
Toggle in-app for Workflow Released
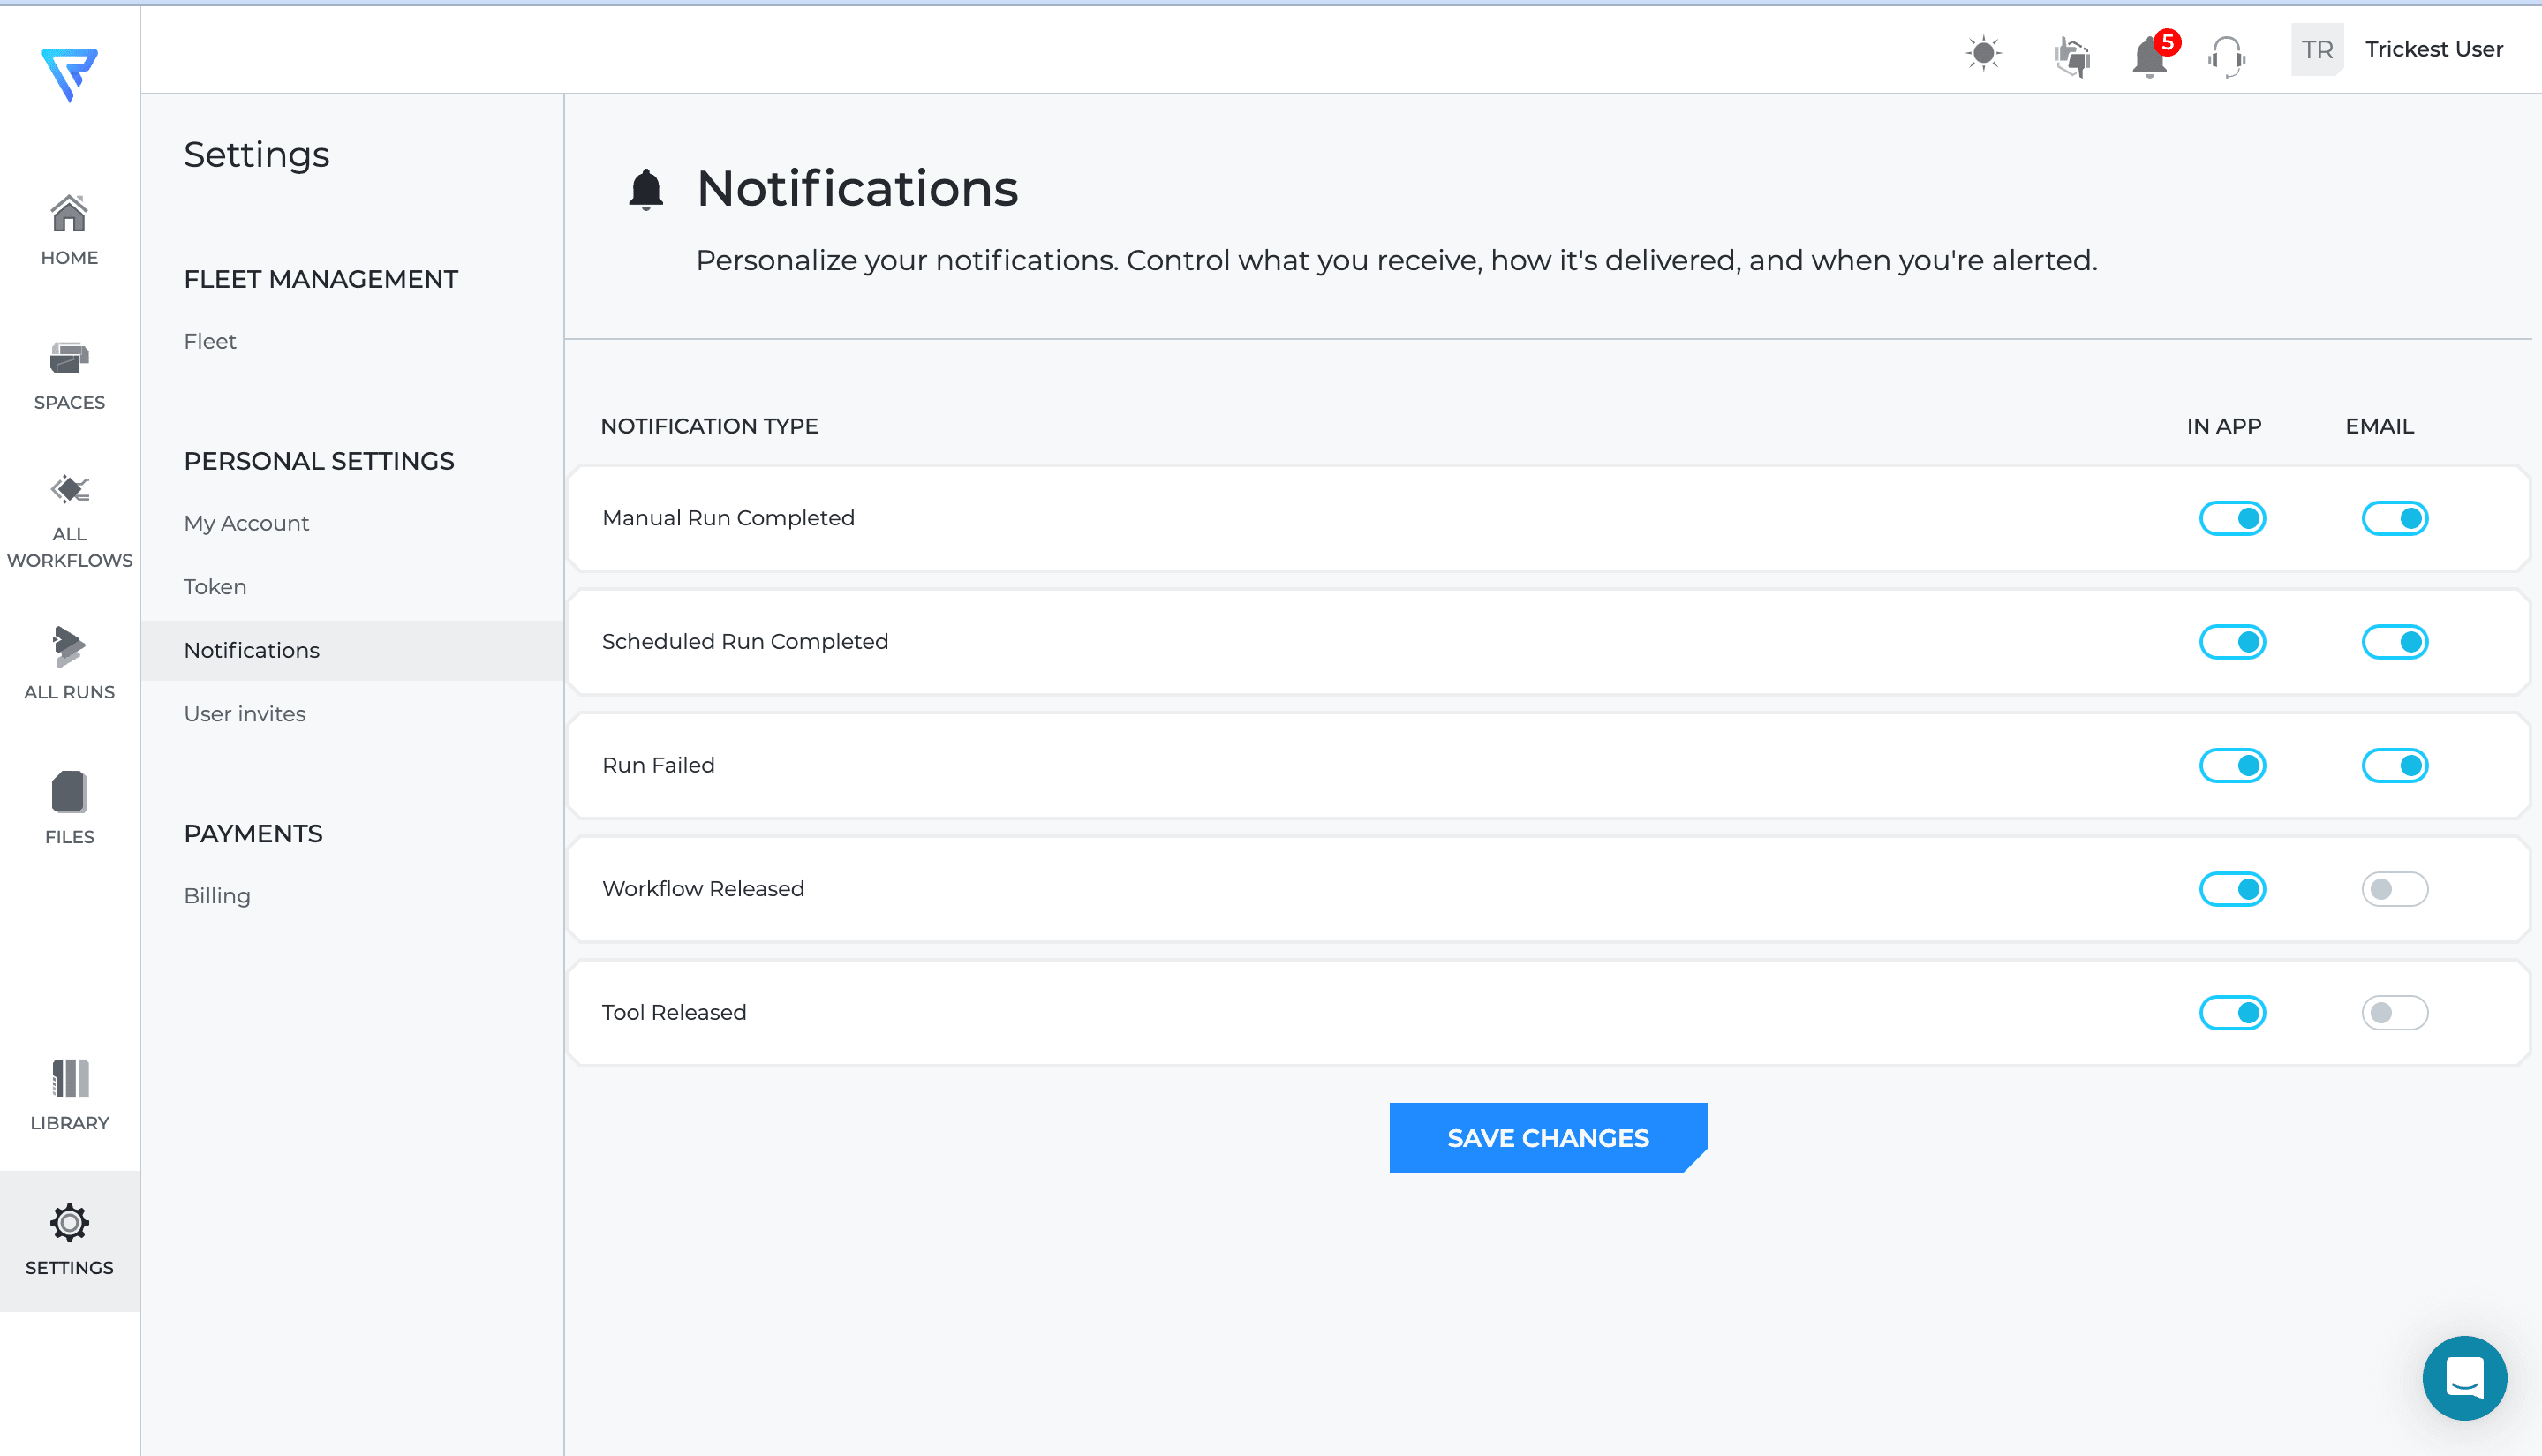point(2232,889)
